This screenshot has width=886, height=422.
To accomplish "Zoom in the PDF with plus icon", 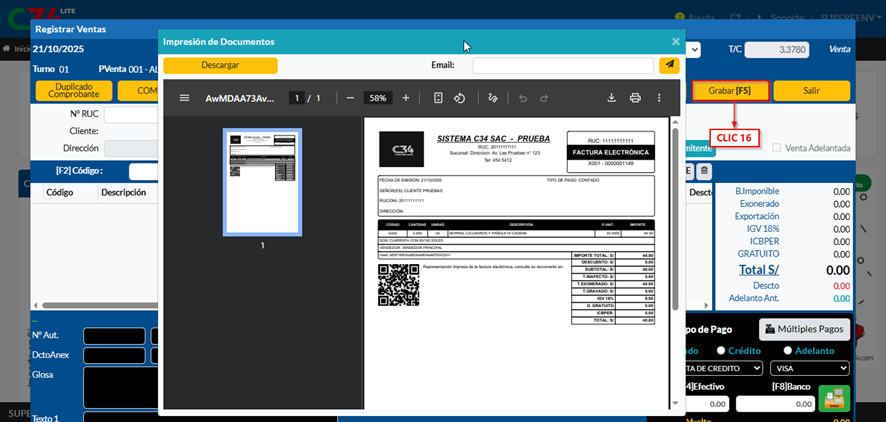I will pyautogui.click(x=405, y=98).
